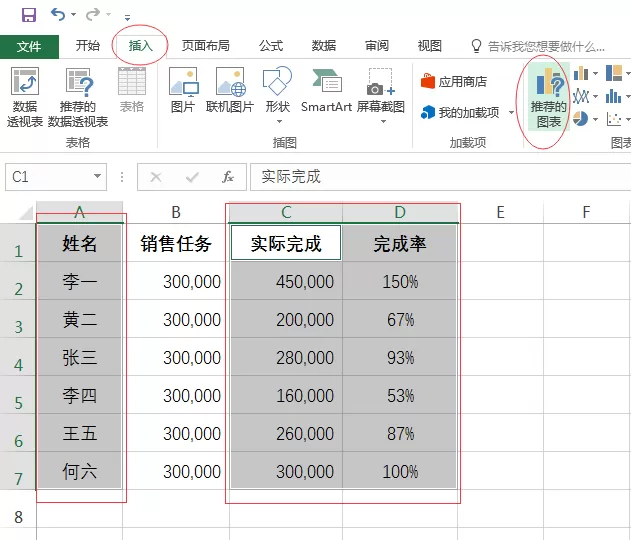Click the insert function fx icon
The width and height of the screenshot is (631, 540).
[x=228, y=177]
